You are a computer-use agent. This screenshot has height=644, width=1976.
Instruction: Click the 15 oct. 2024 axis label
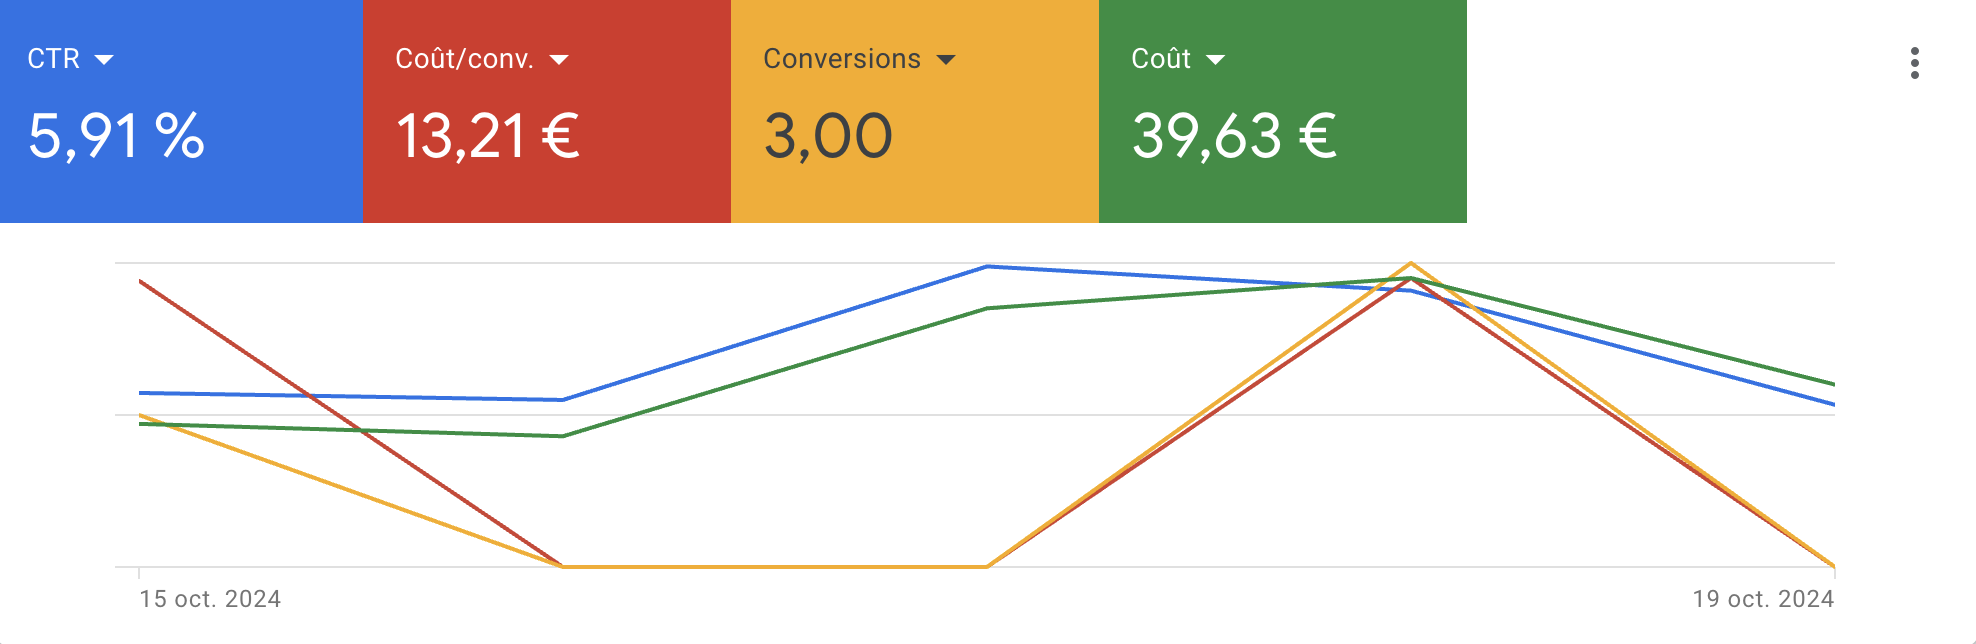pos(210,599)
